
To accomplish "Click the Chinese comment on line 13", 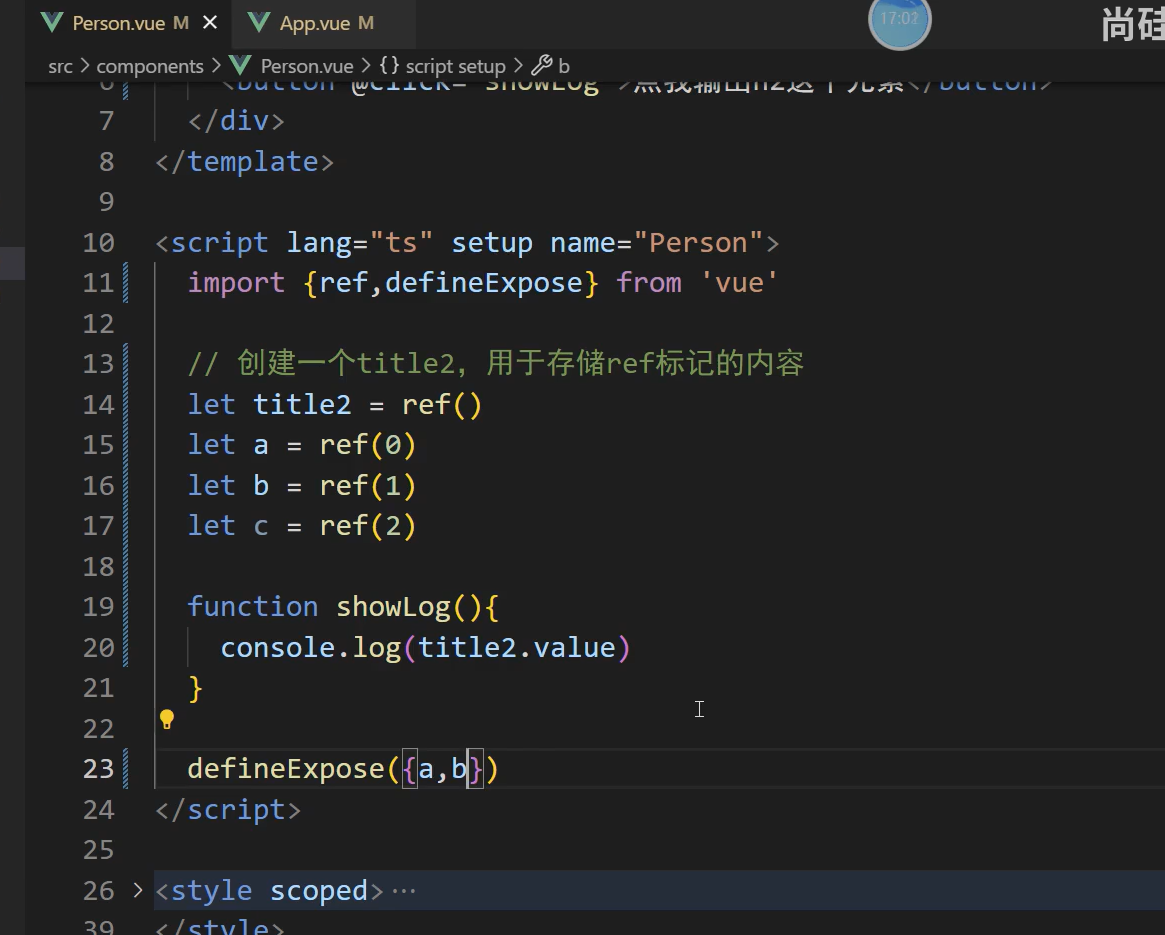I will point(496,363).
